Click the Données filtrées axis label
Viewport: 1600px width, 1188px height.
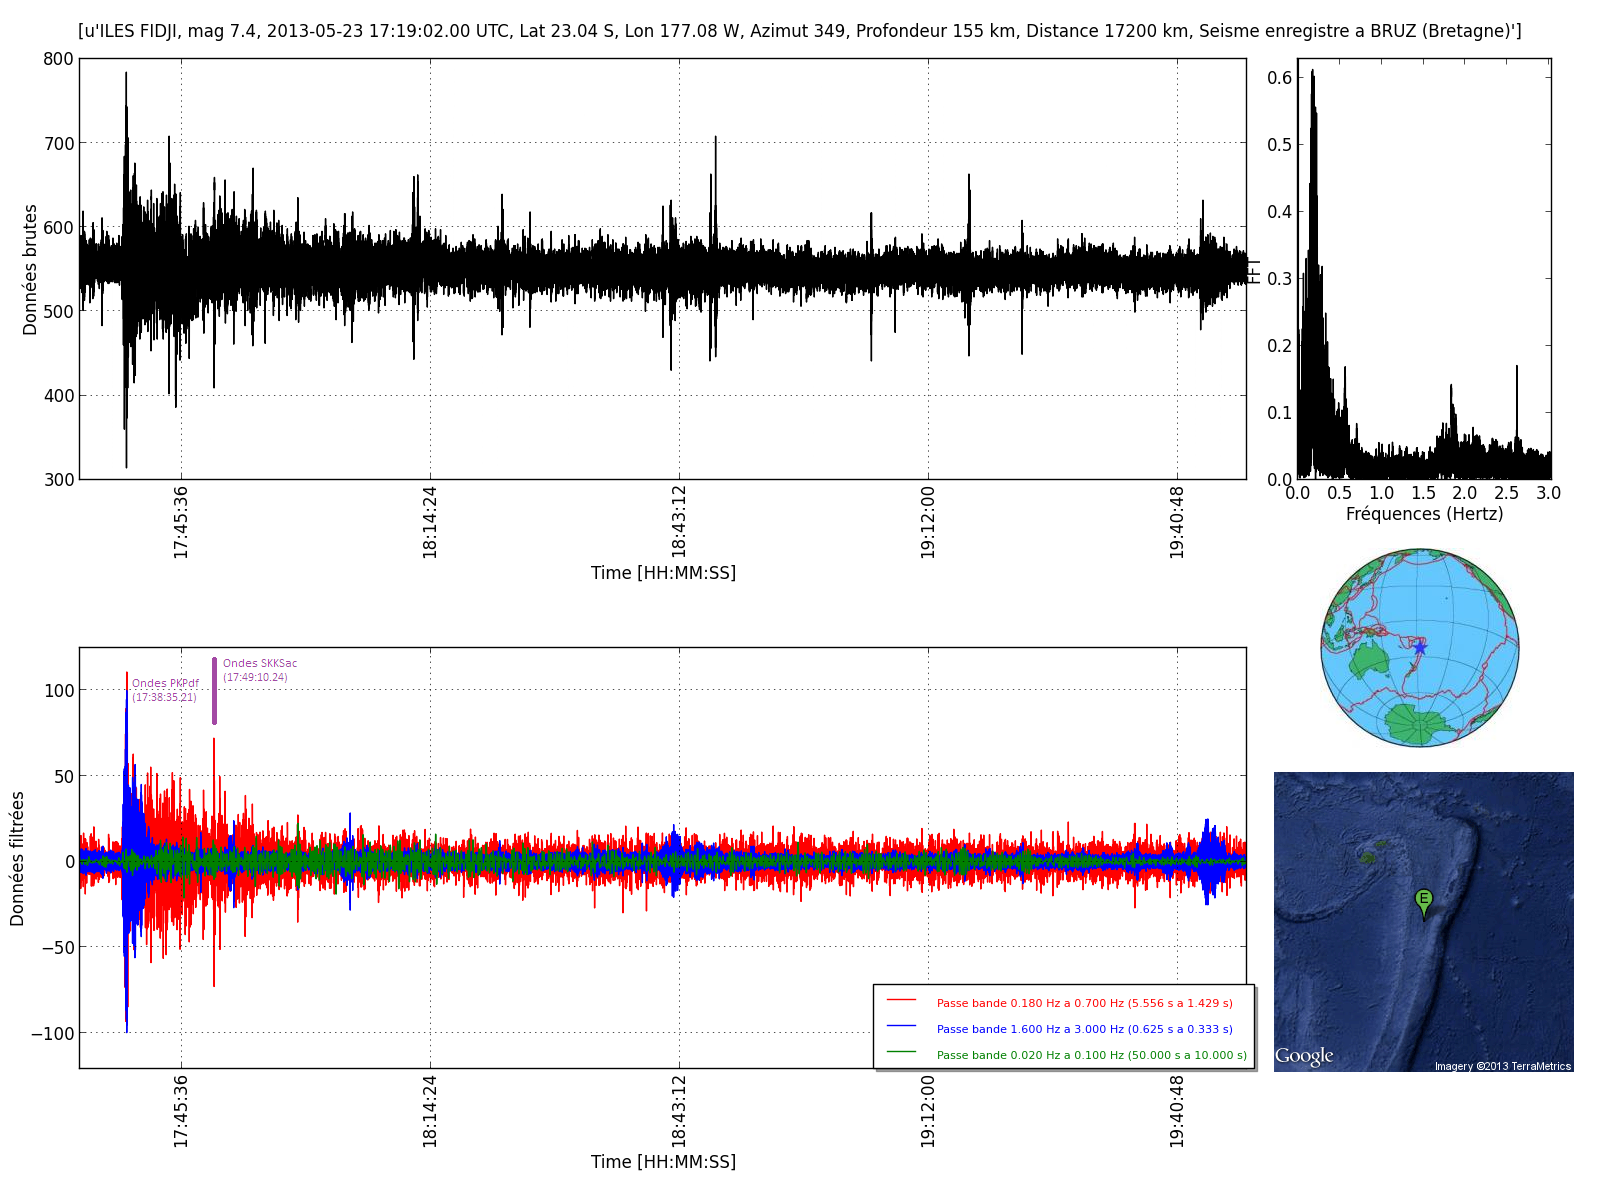[x=17, y=858]
